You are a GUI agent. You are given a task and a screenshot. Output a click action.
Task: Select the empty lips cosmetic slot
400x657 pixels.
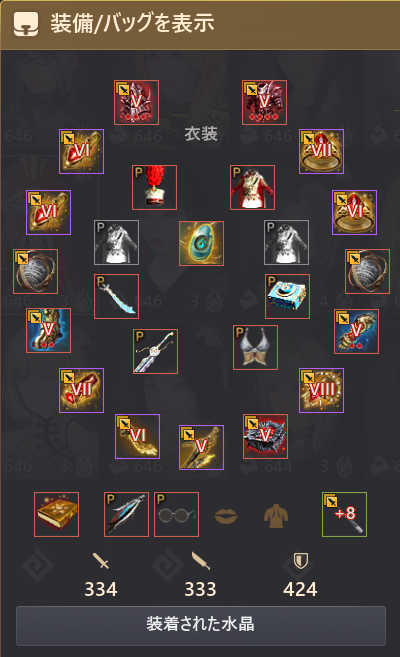click(x=226, y=515)
